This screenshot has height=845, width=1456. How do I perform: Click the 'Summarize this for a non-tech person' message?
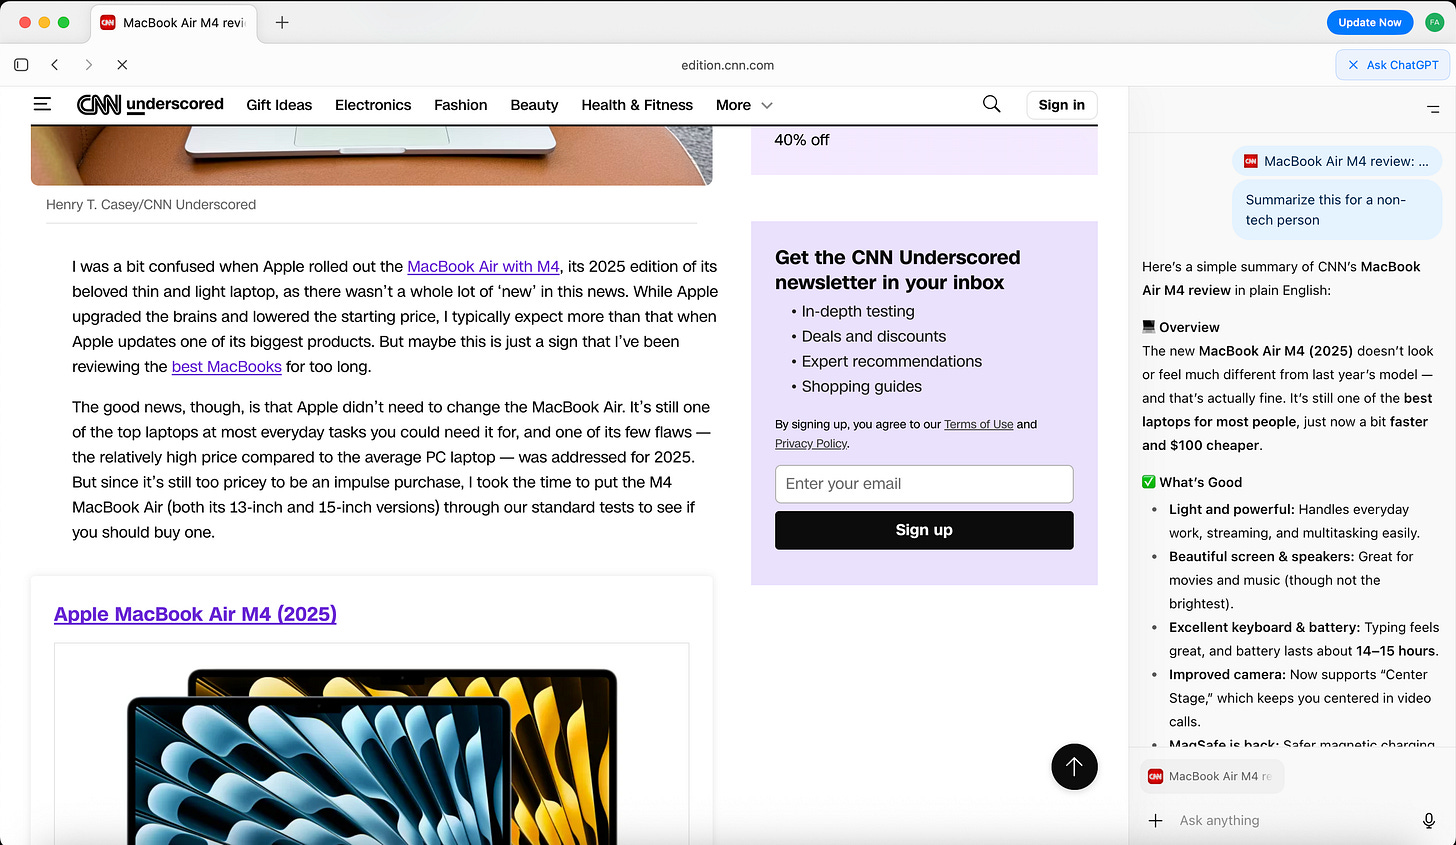coord(1337,210)
